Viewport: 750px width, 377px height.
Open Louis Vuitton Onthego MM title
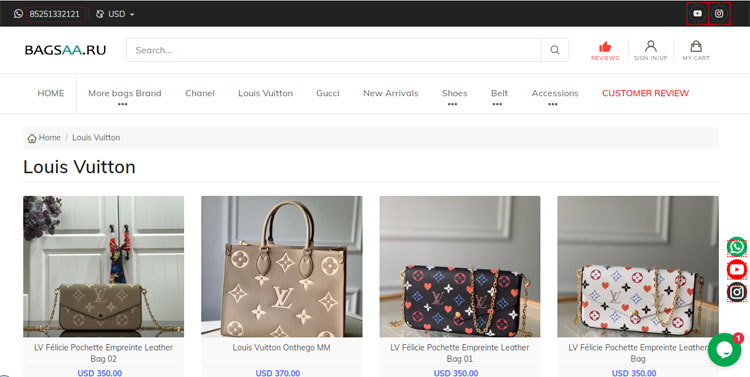(282, 347)
